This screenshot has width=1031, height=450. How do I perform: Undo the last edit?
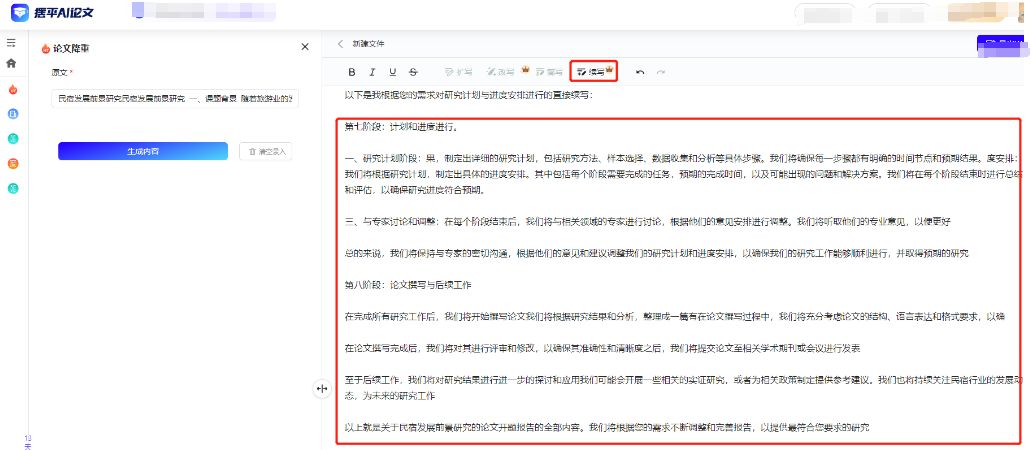pyautogui.click(x=640, y=72)
